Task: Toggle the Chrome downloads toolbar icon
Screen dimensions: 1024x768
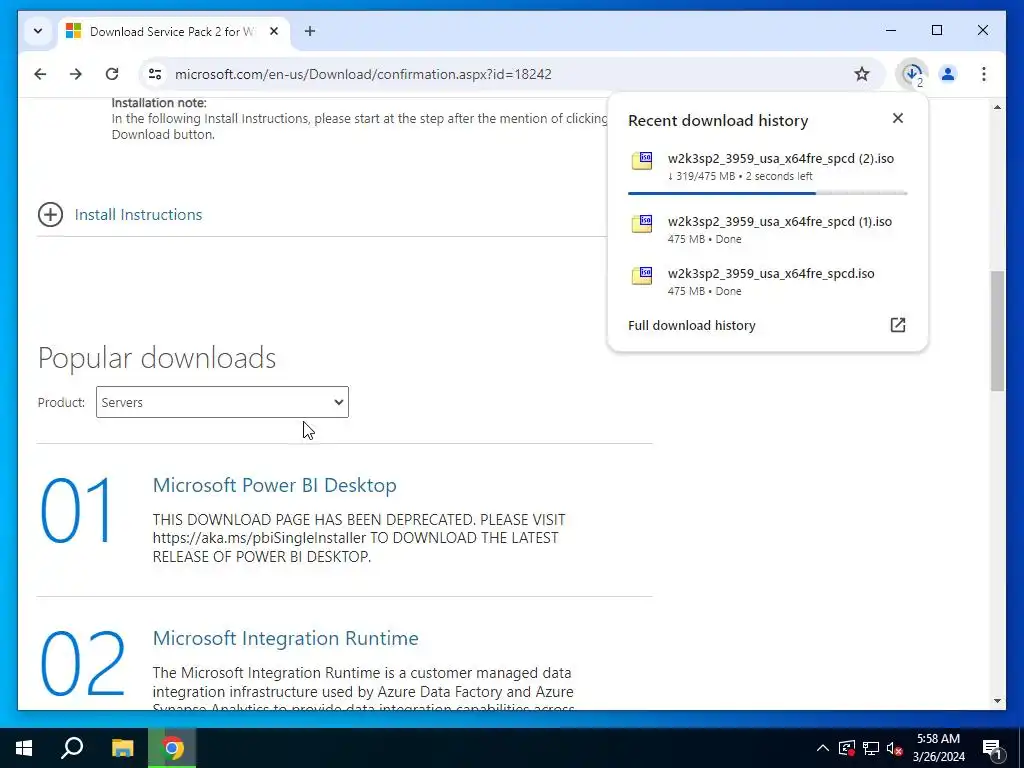Action: [x=912, y=74]
